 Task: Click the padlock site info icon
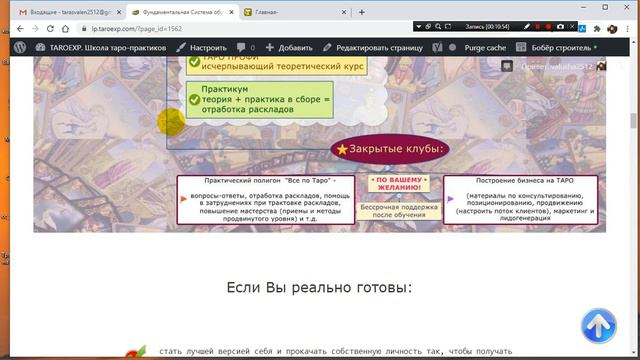pos(84,29)
